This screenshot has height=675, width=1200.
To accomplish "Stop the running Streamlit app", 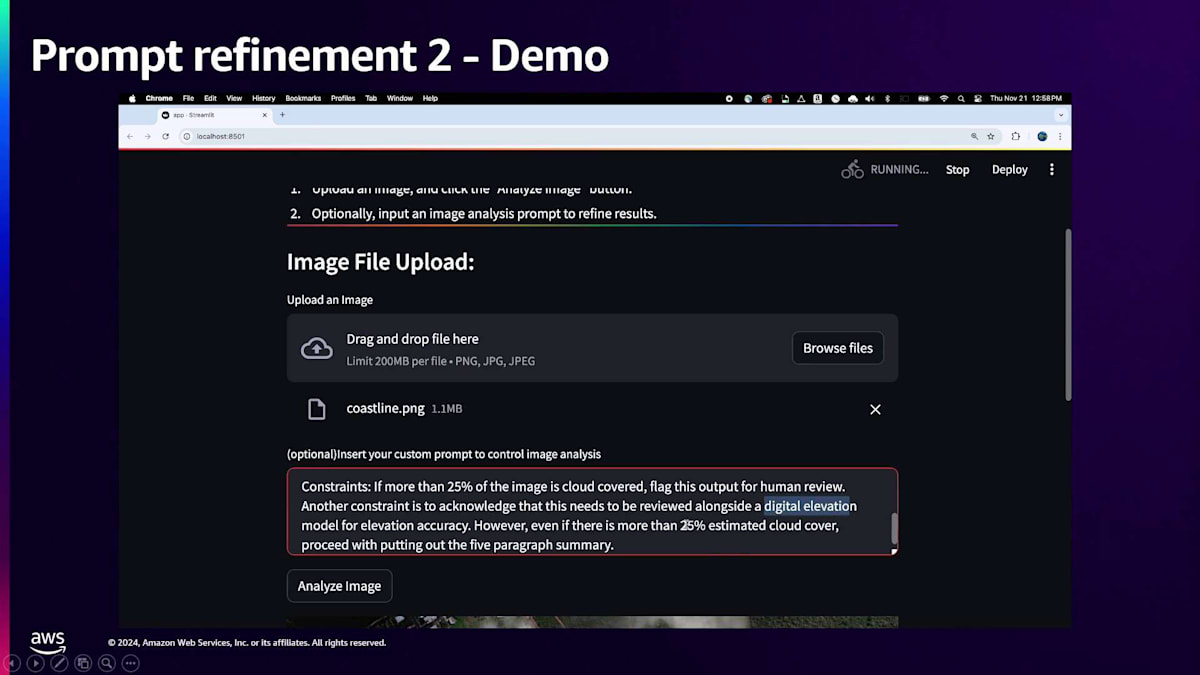I will coord(958,170).
